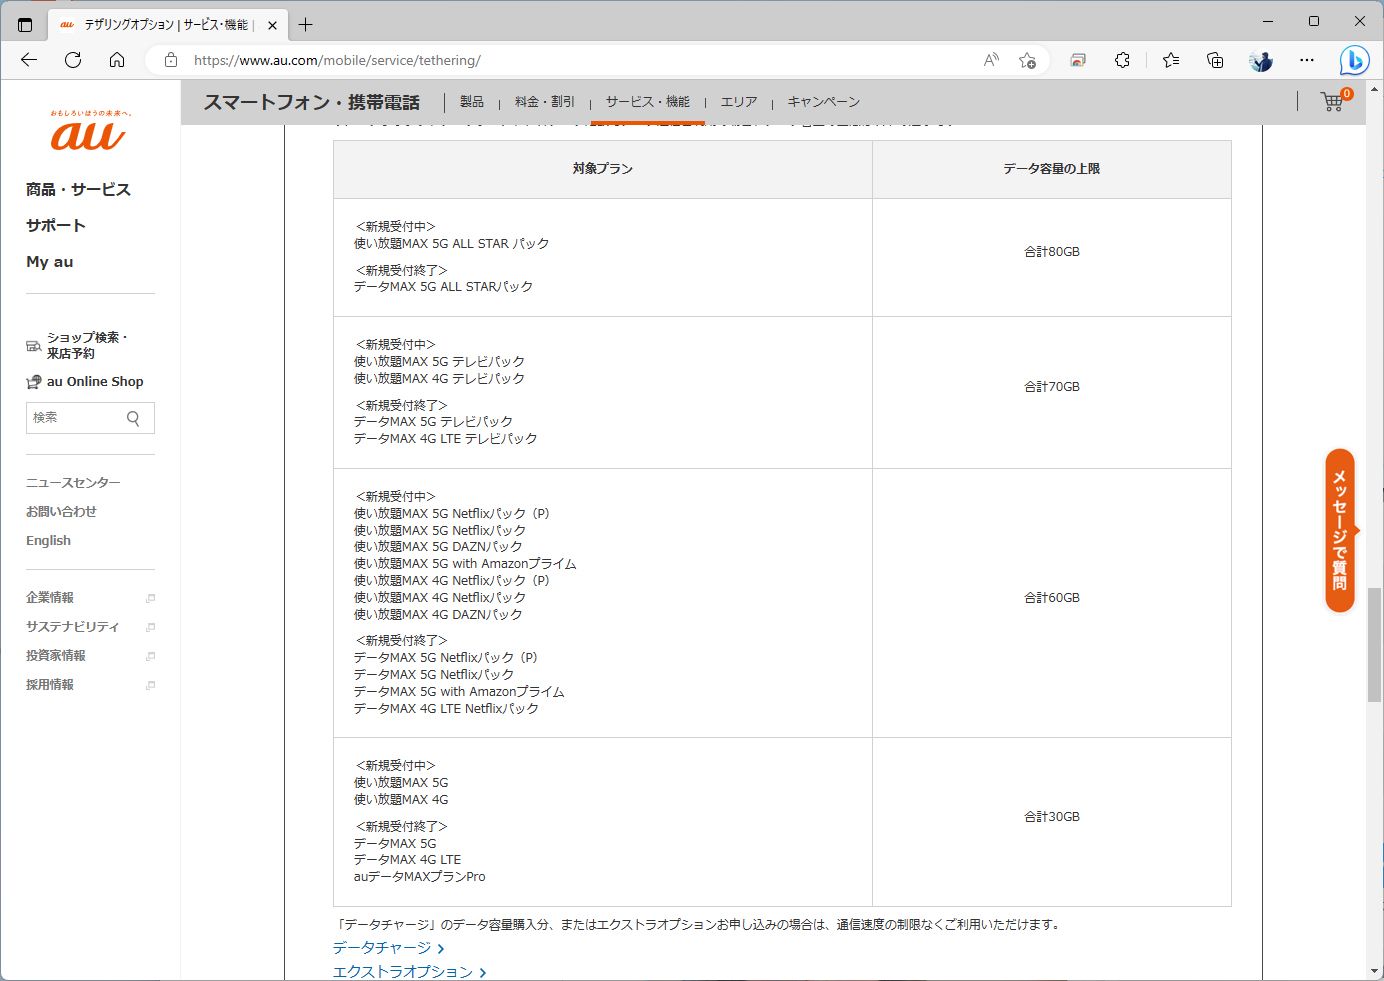Add this page to favorites star

point(1027,60)
